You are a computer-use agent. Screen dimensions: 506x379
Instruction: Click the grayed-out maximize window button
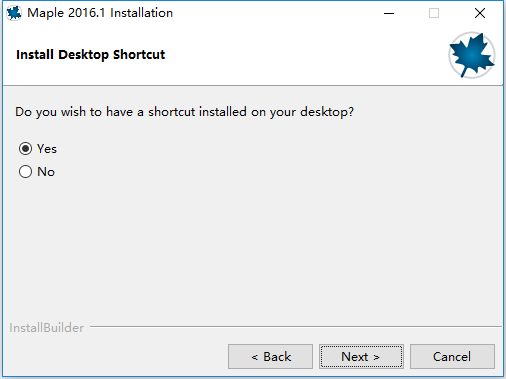tap(434, 13)
